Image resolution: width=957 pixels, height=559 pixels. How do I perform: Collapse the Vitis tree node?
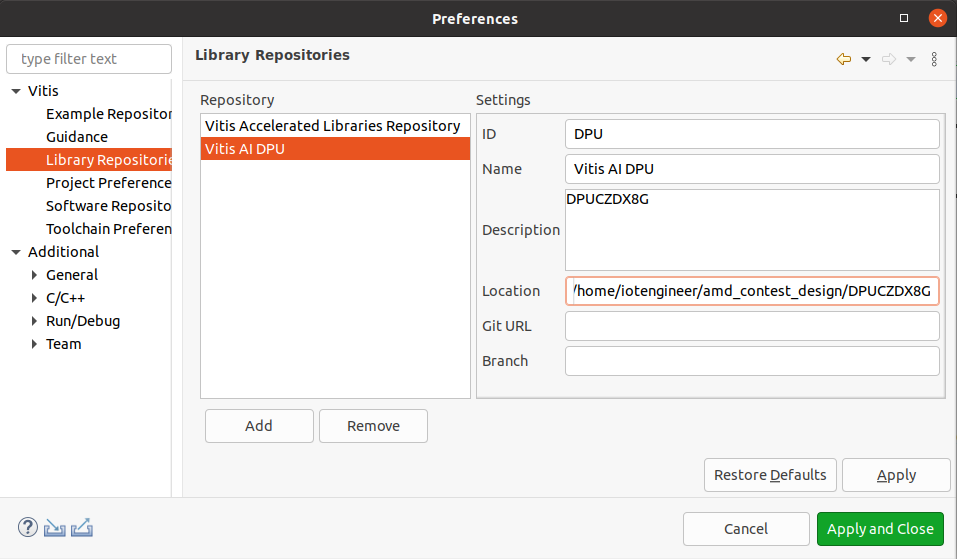coord(16,91)
